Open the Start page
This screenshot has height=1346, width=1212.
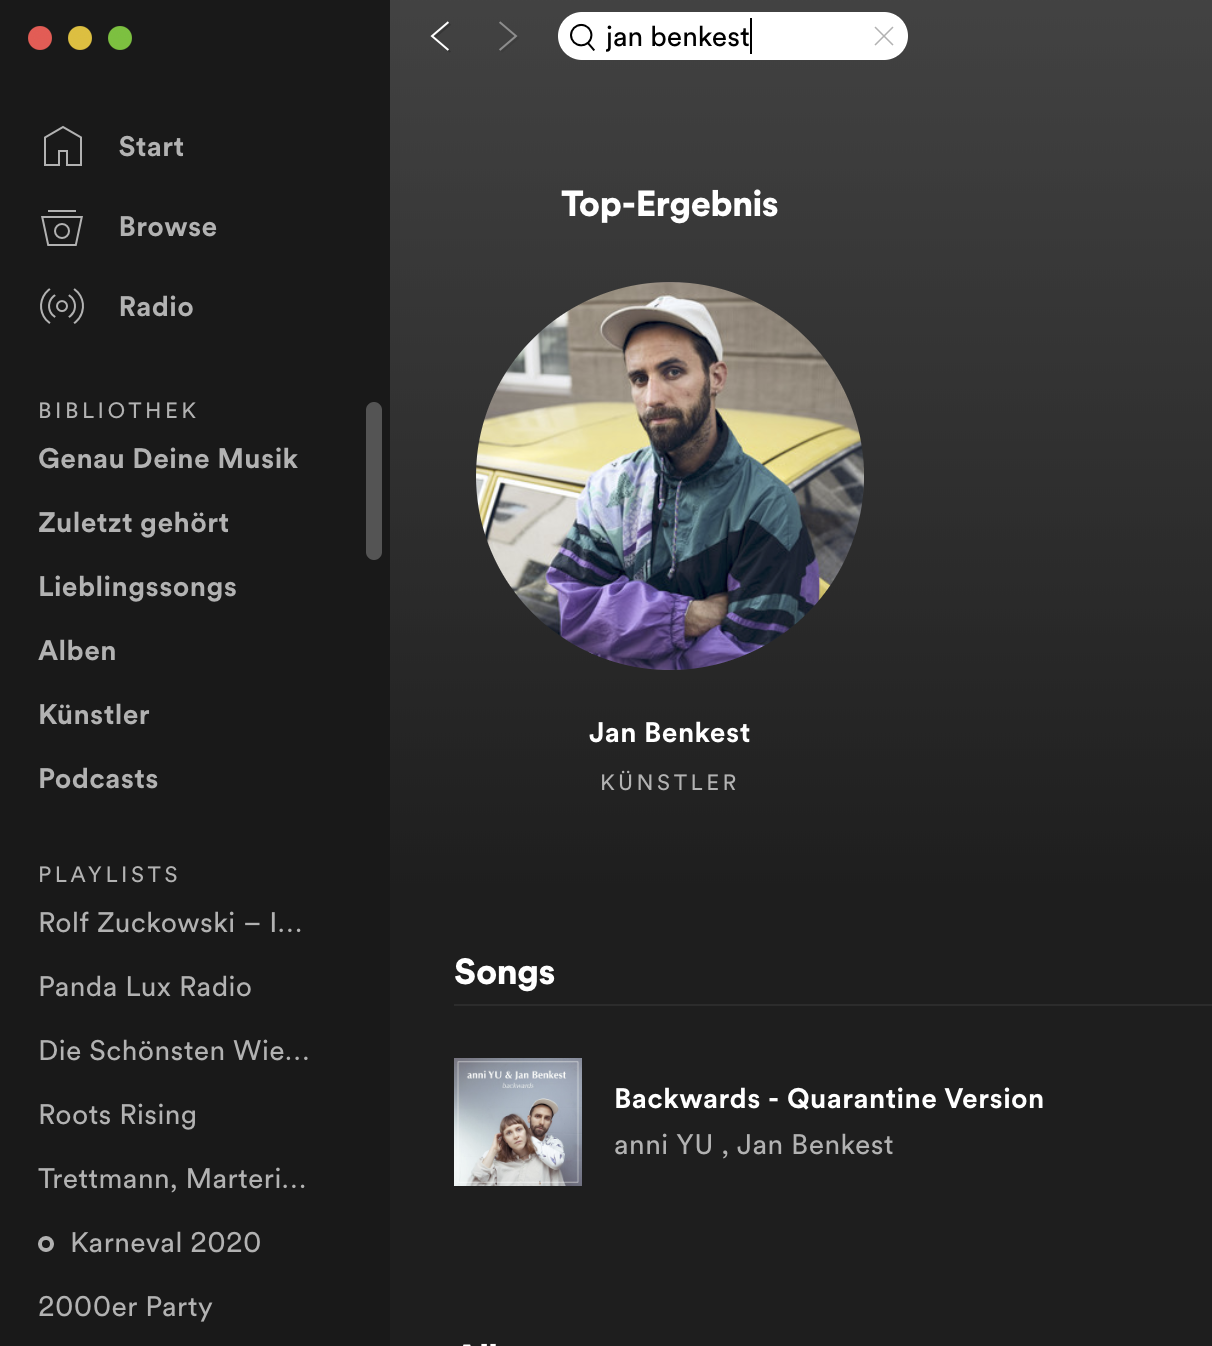[151, 146]
